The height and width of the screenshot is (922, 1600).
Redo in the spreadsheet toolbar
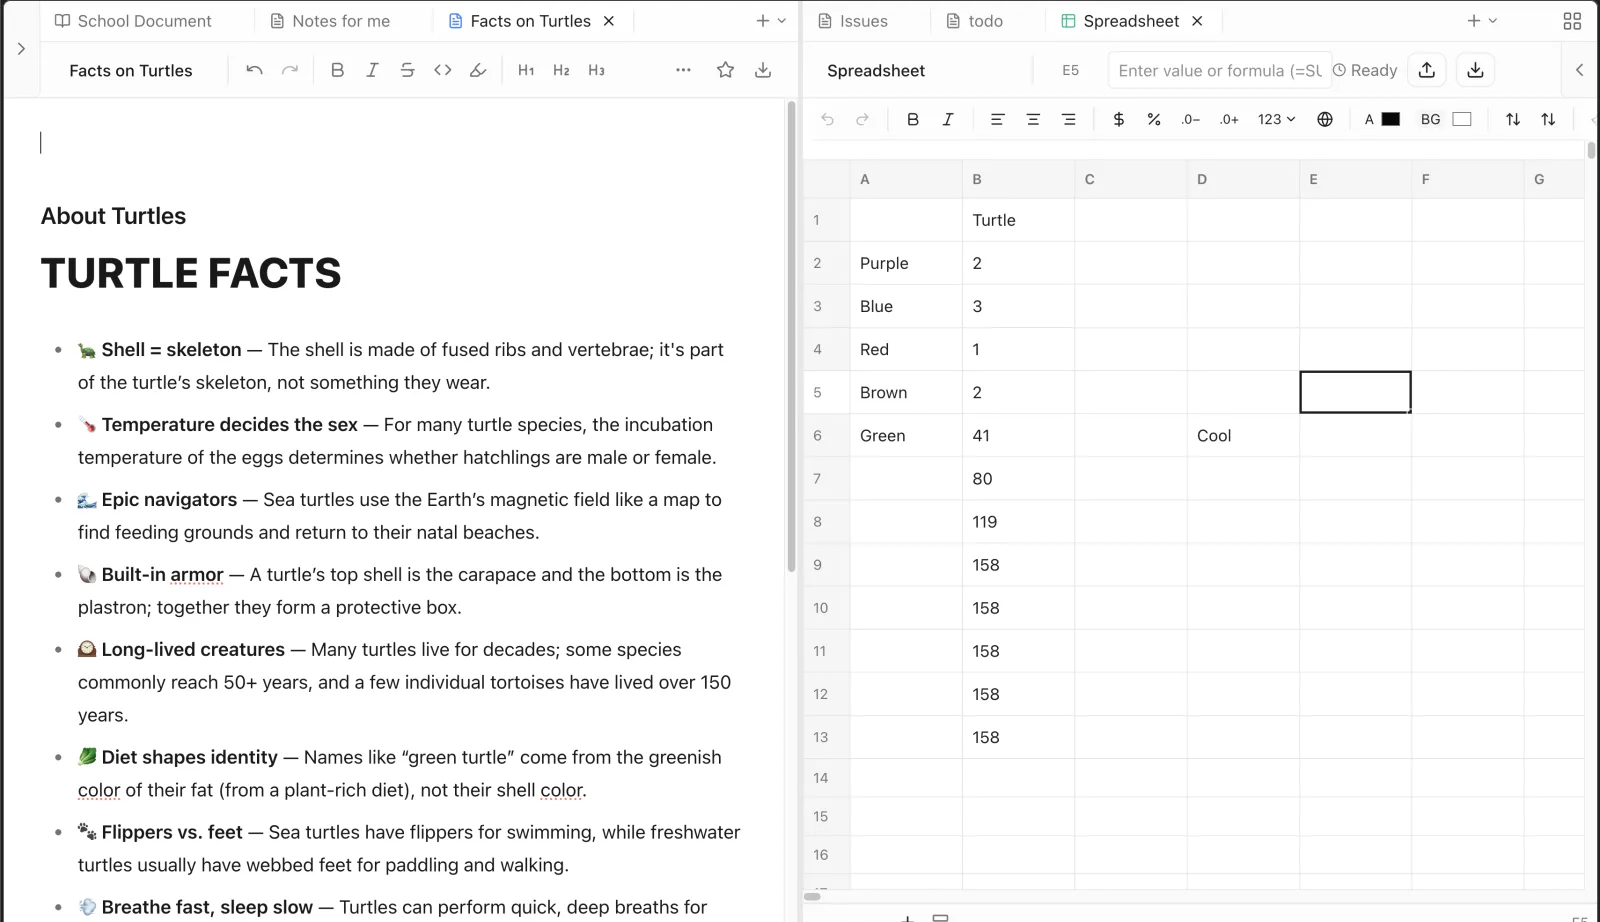(x=862, y=119)
